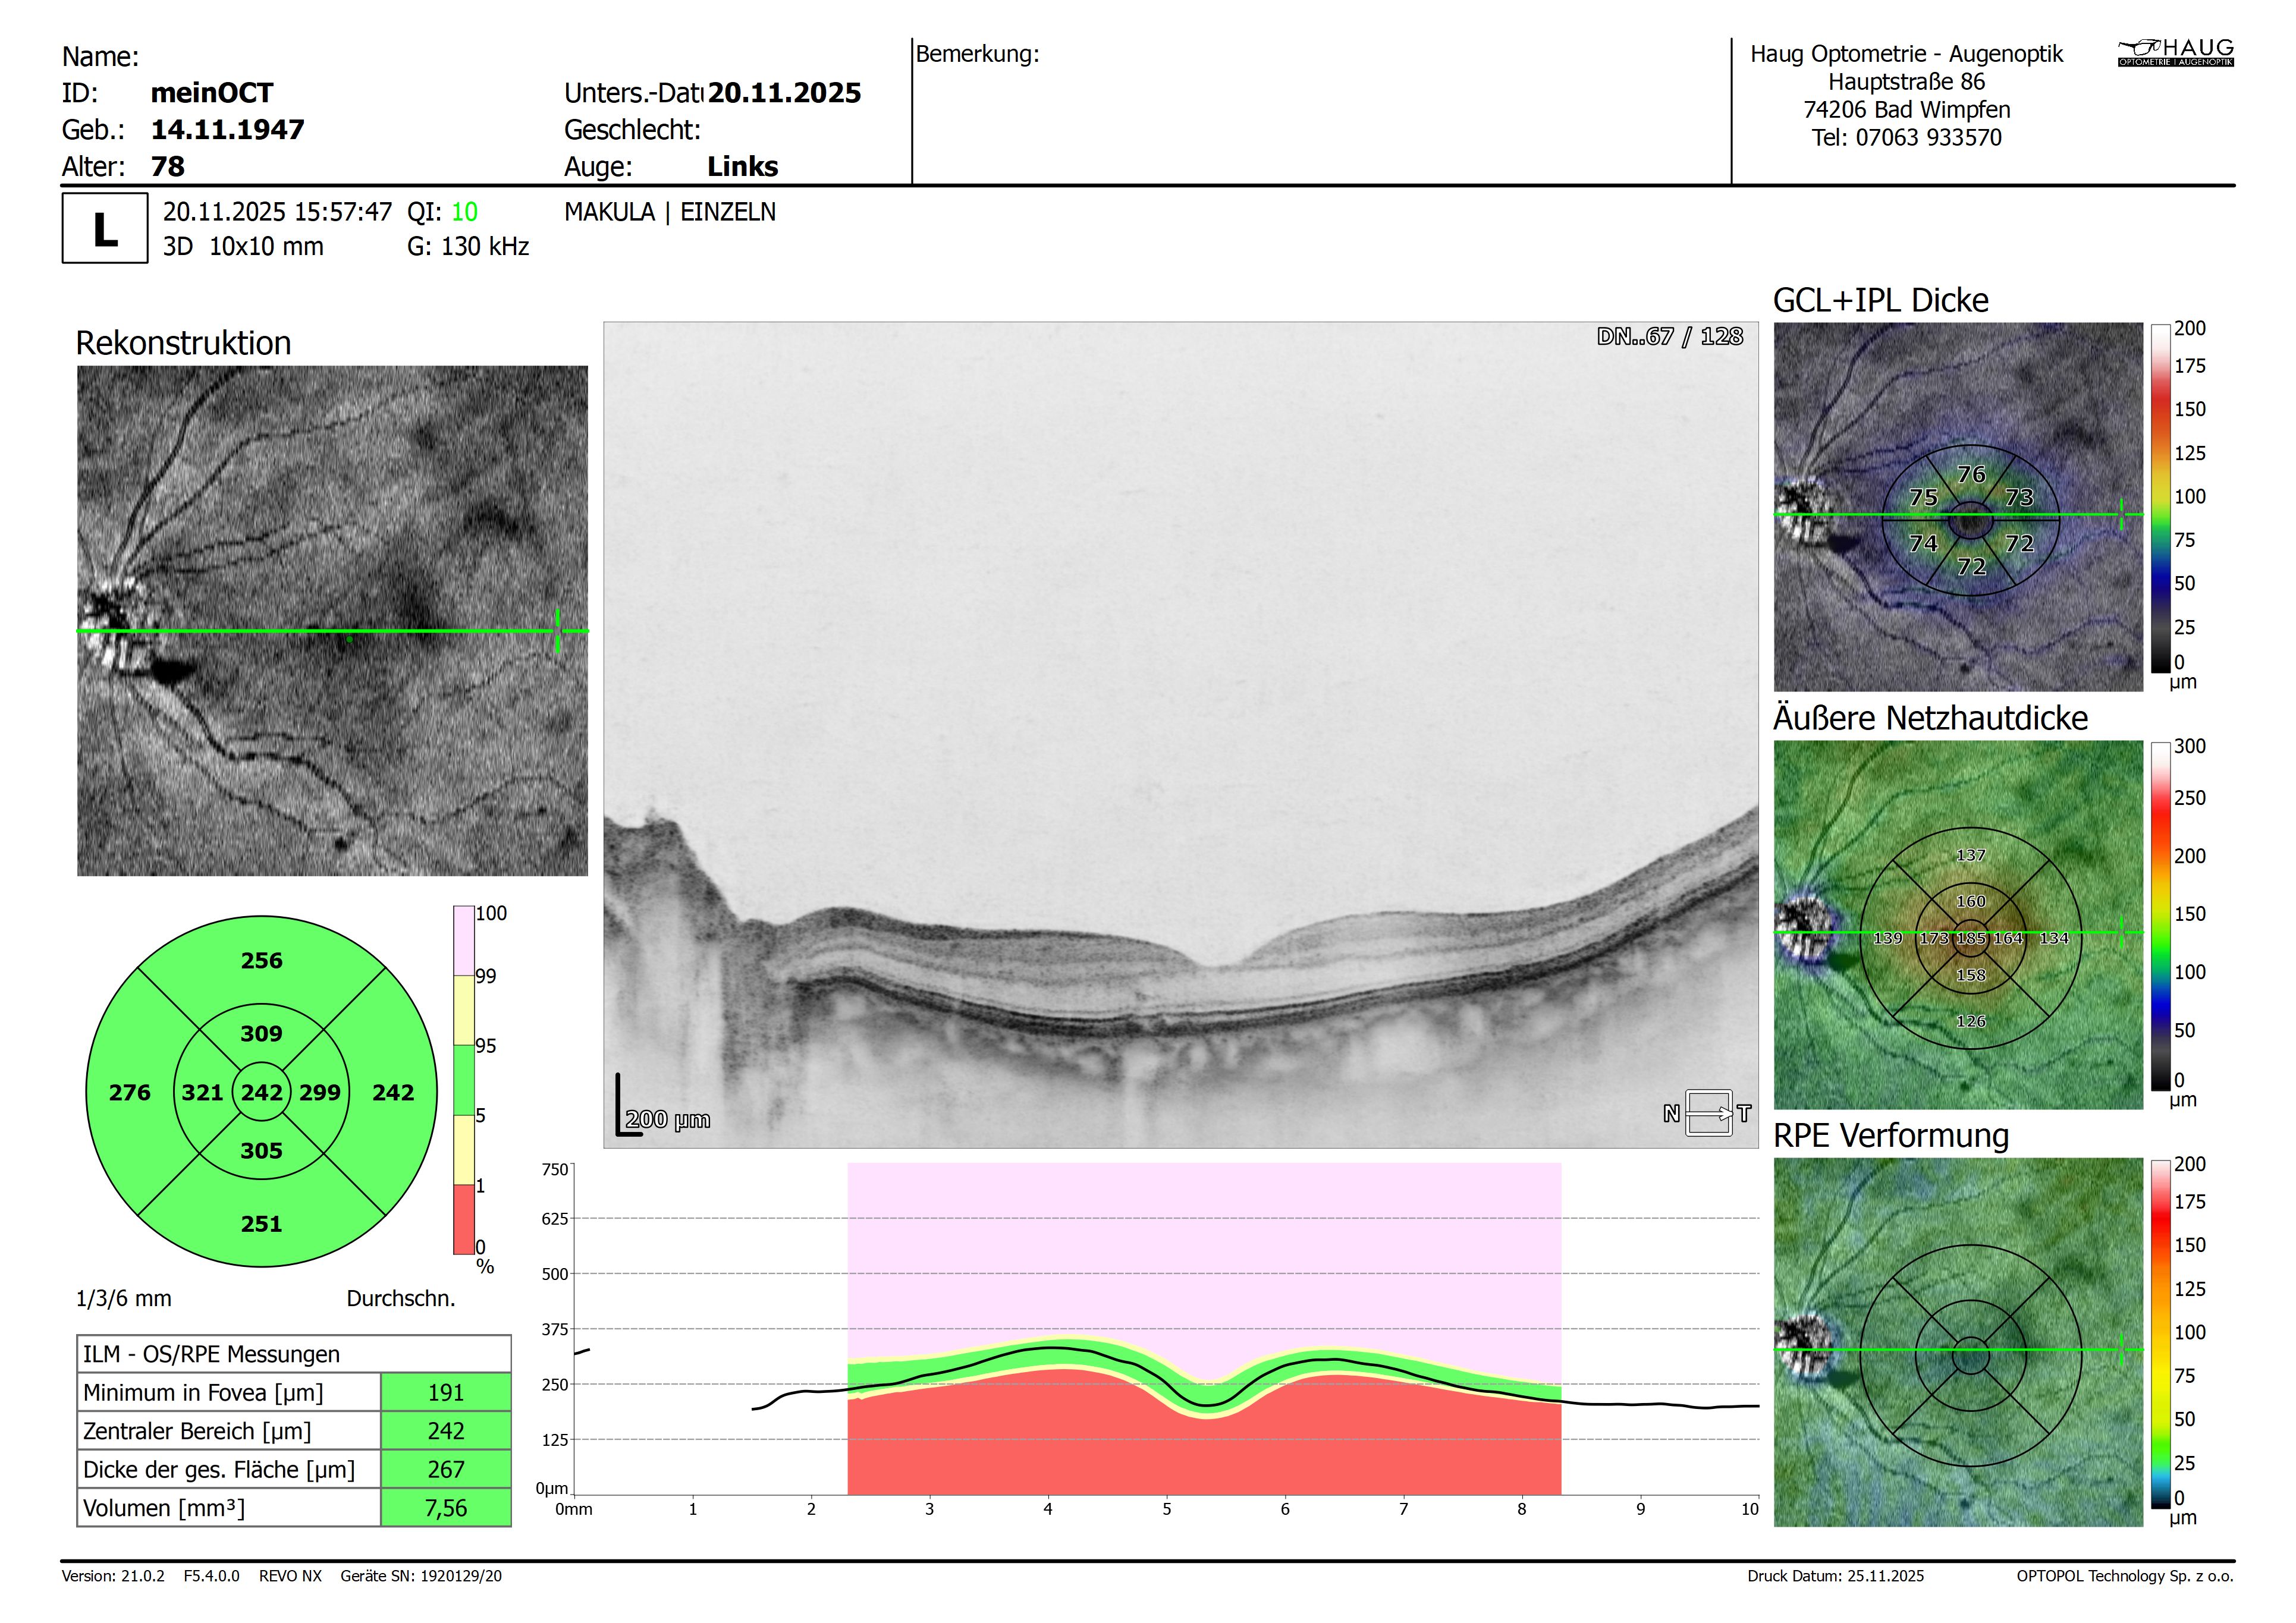The height and width of the screenshot is (1623, 2296).
Task: Click the percentile color scale legend bar
Action: click(464, 1080)
